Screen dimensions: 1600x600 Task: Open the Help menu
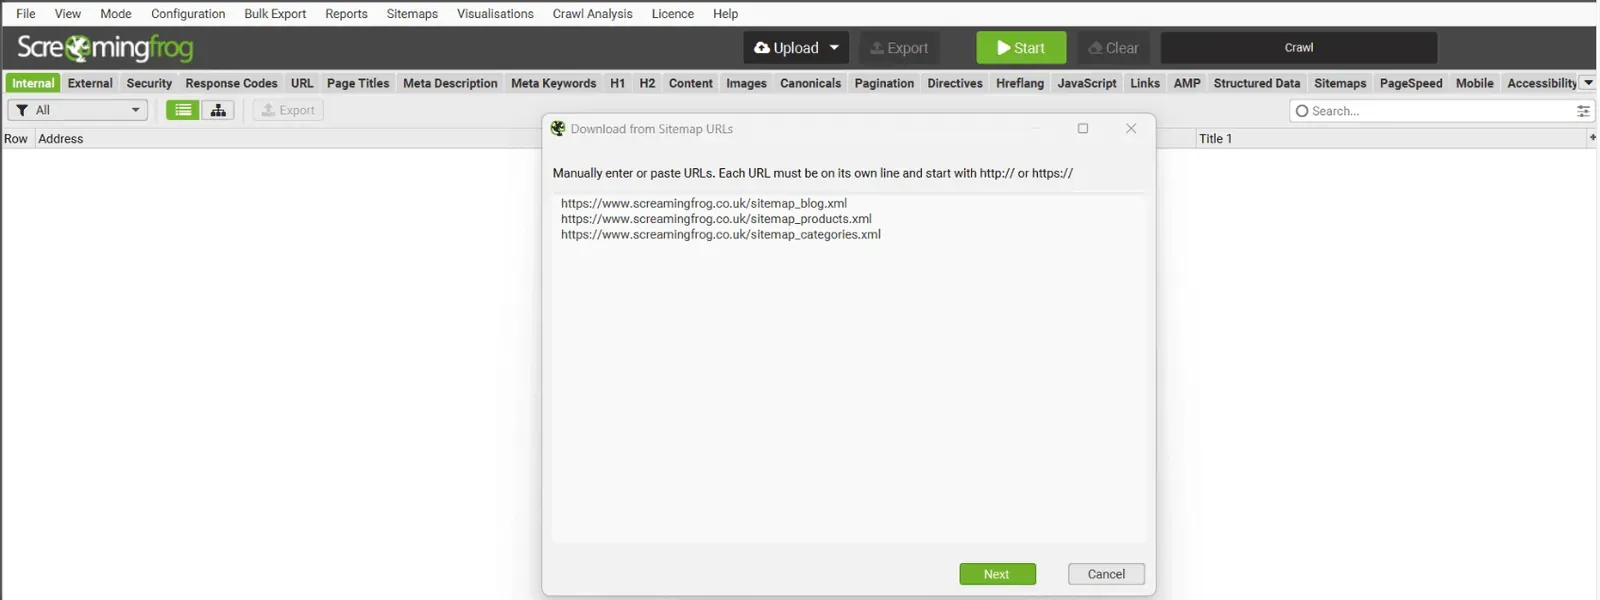click(x=725, y=14)
